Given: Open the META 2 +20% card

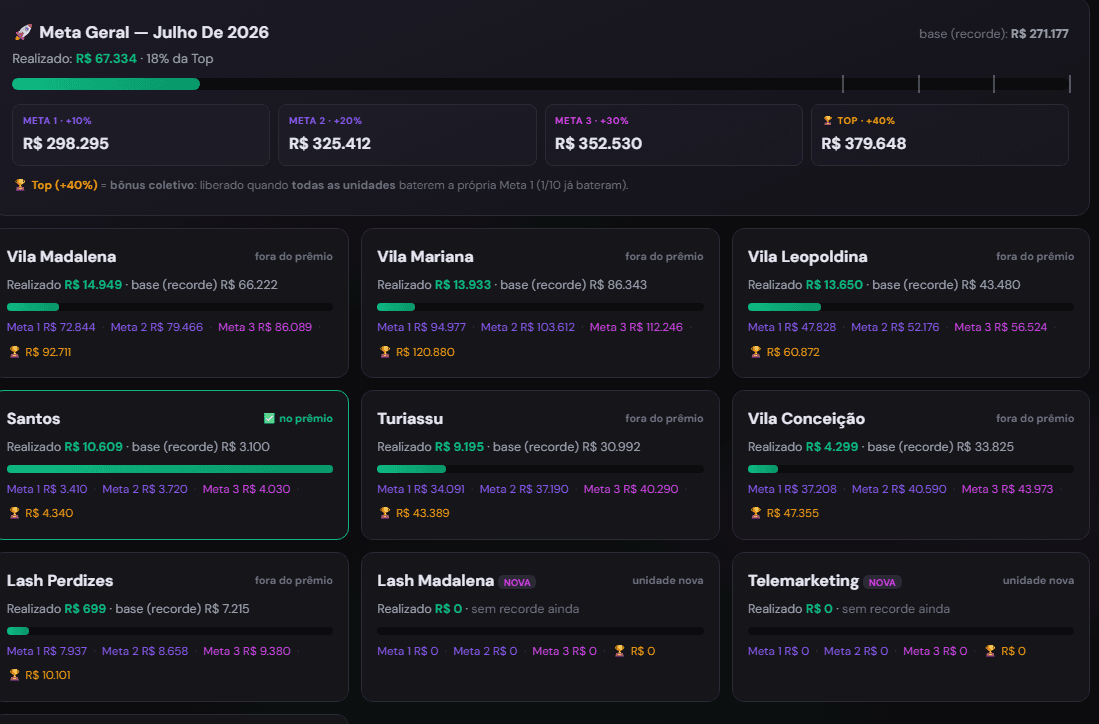Looking at the screenshot, I should [x=407, y=135].
